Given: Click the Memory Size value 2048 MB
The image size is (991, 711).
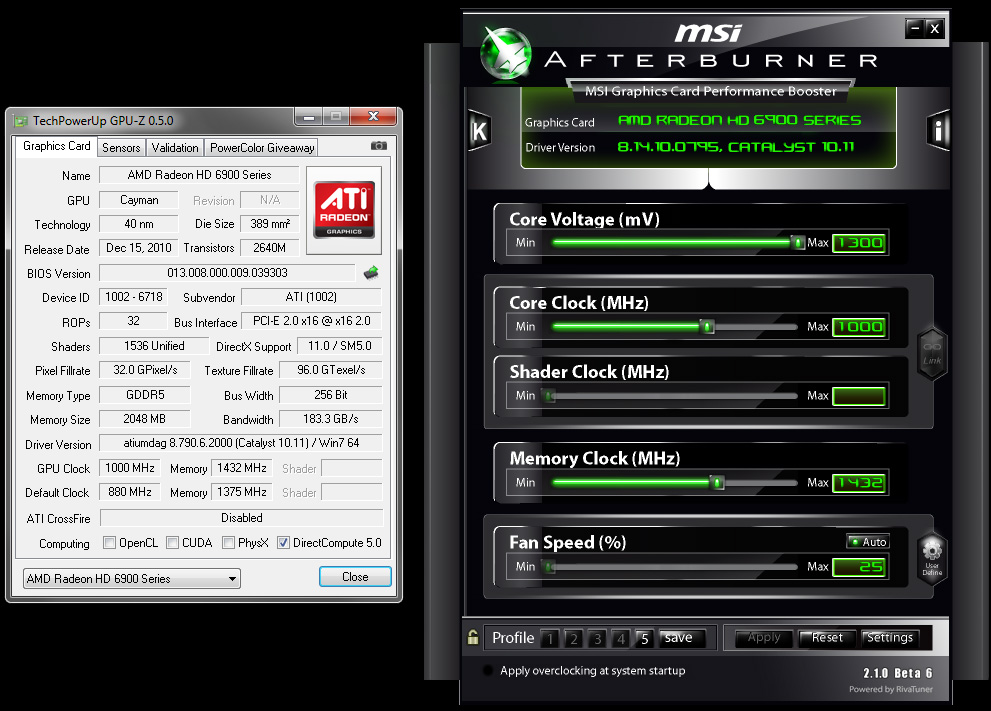Looking at the screenshot, I should click(x=145, y=418).
